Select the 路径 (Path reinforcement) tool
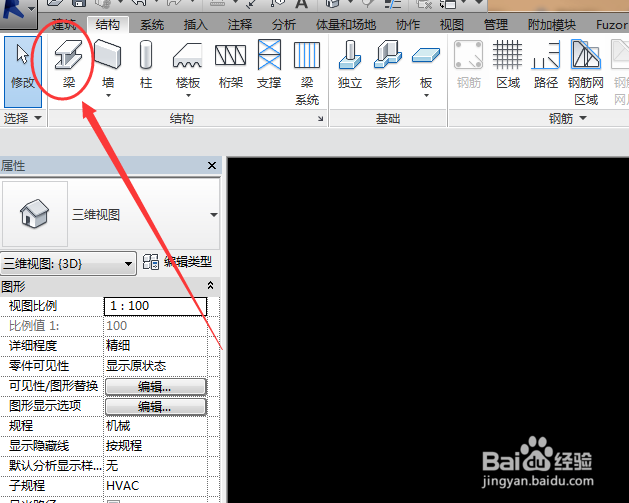The height and width of the screenshot is (503, 629). pyautogui.click(x=546, y=64)
